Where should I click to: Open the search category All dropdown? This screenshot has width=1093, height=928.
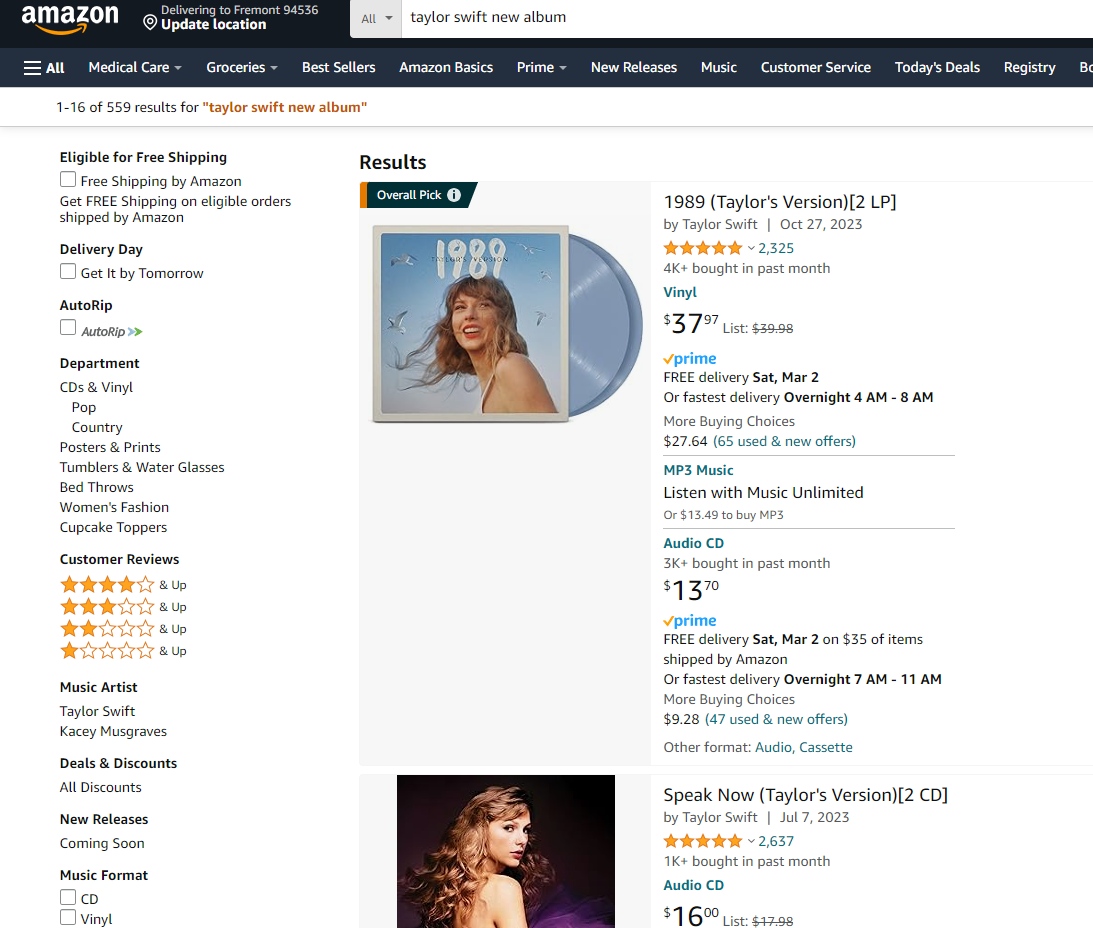376,19
